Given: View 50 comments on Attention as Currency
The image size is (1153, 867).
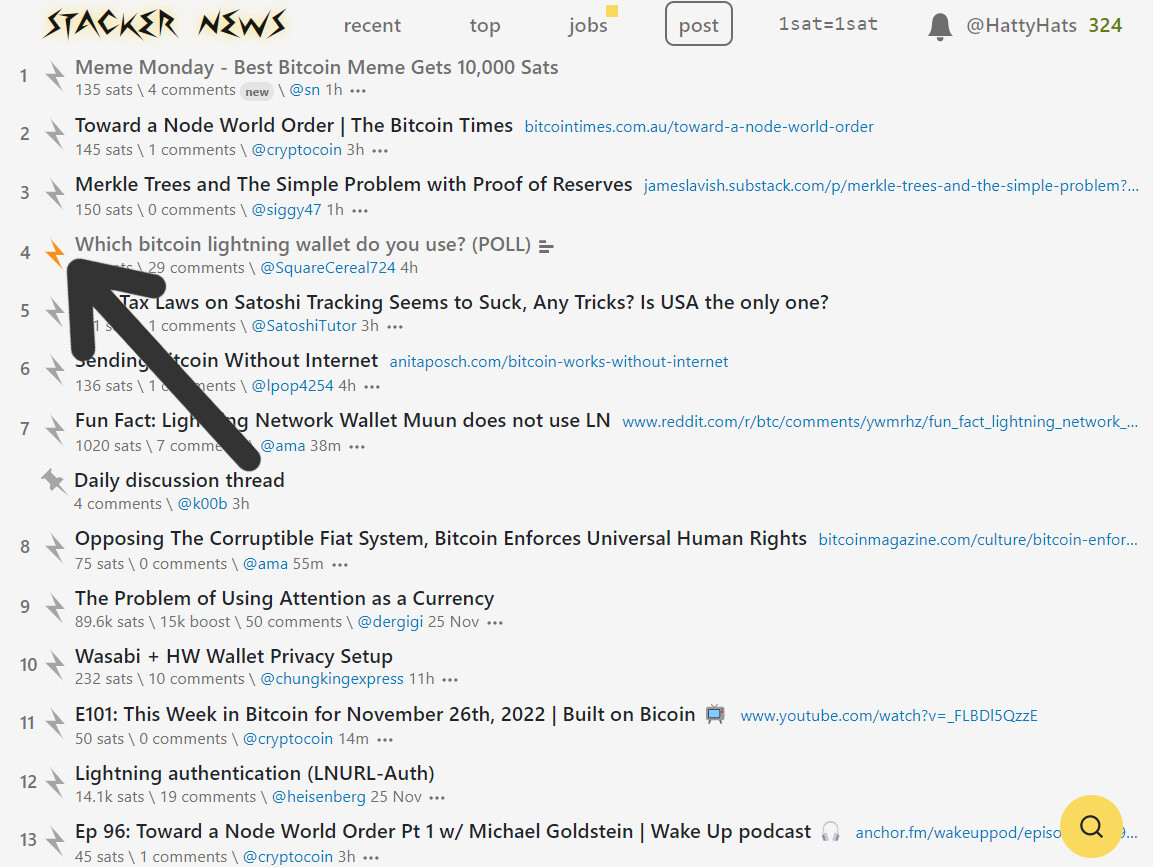Looking at the screenshot, I should (293, 622).
